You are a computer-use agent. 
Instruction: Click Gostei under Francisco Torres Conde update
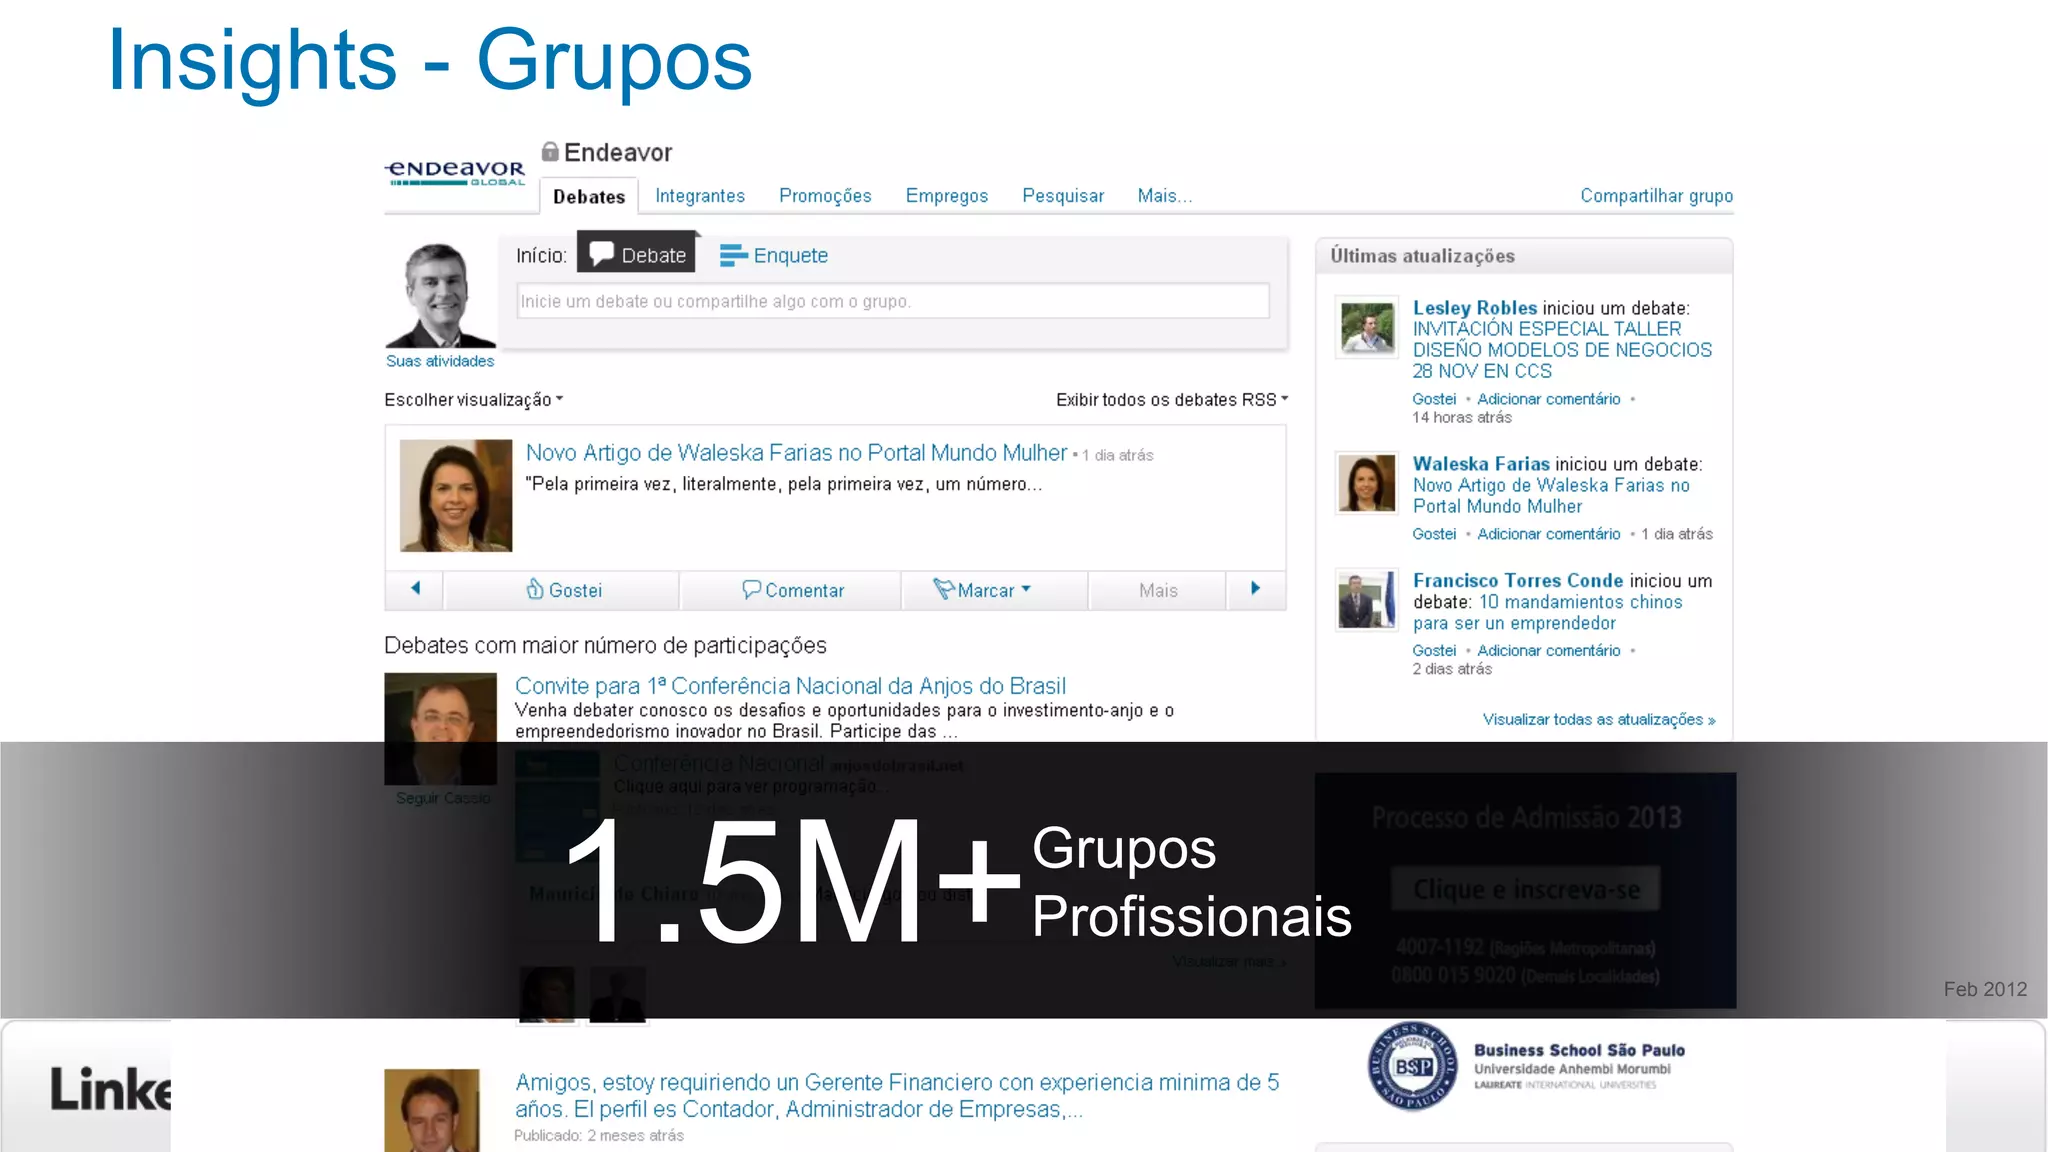pyautogui.click(x=1434, y=650)
